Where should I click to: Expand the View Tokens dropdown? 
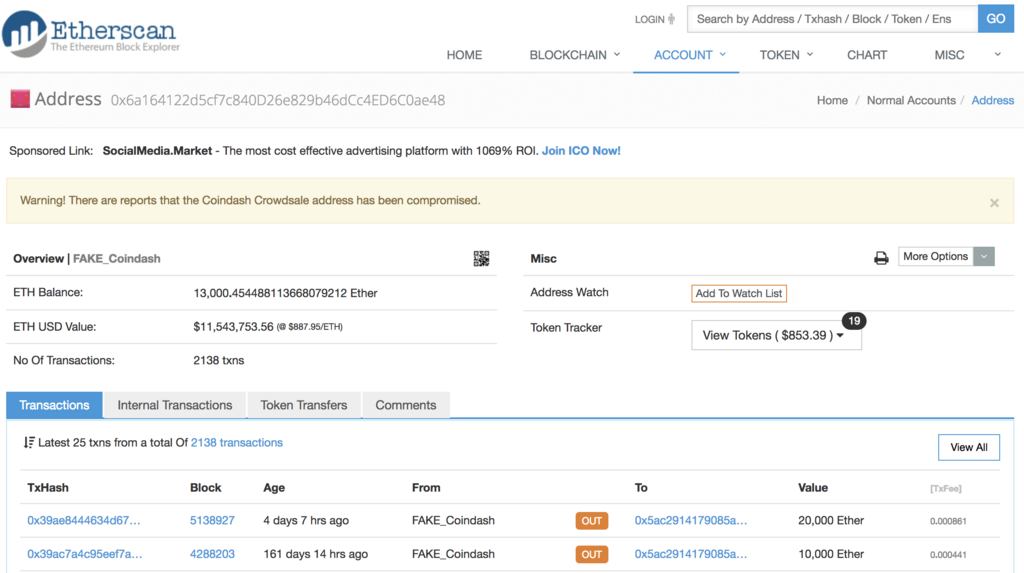tap(776, 335)
